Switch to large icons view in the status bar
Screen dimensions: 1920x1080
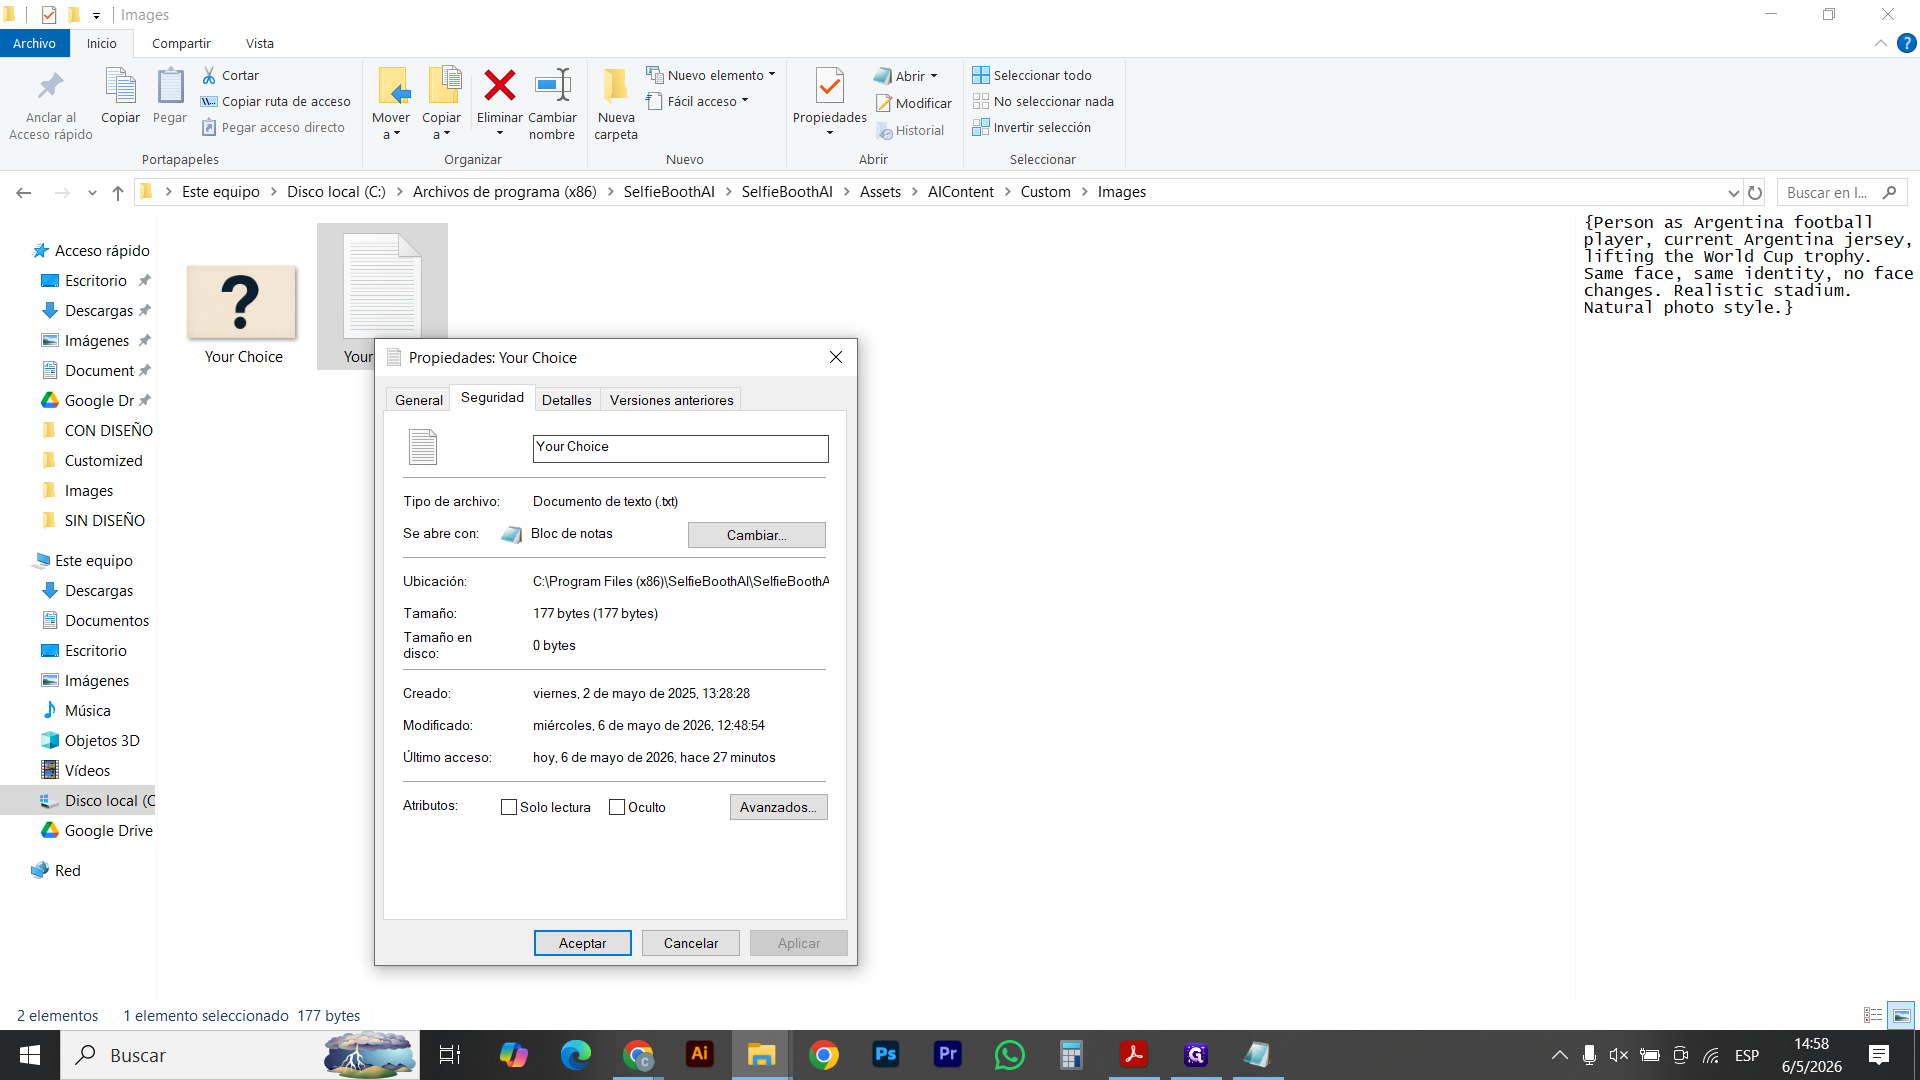click(x=1901, y=1015)
